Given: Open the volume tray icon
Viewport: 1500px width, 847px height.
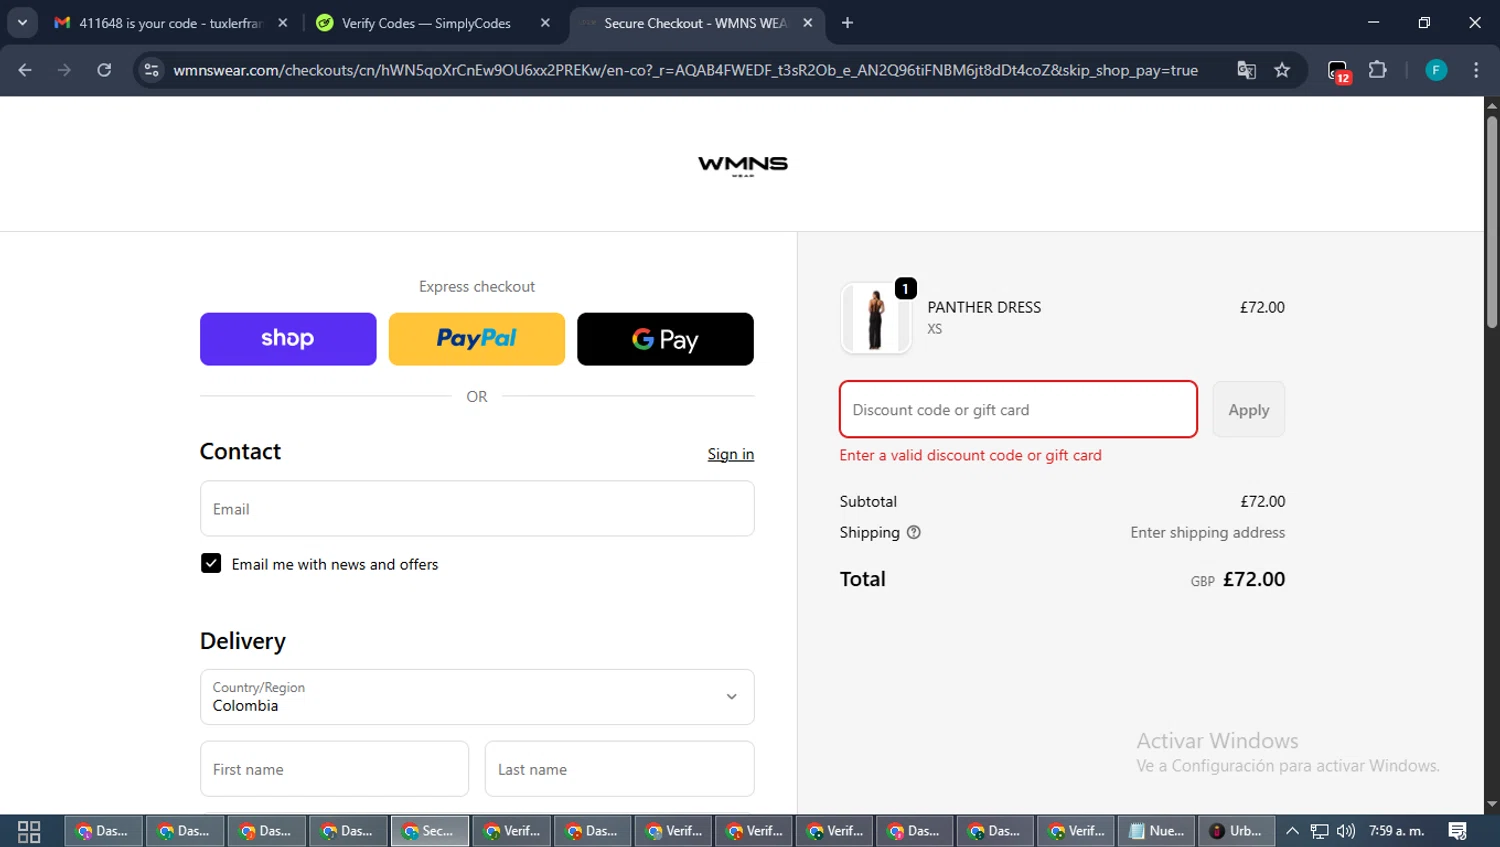Looking at the screenshot, I should pos(1346,831).
